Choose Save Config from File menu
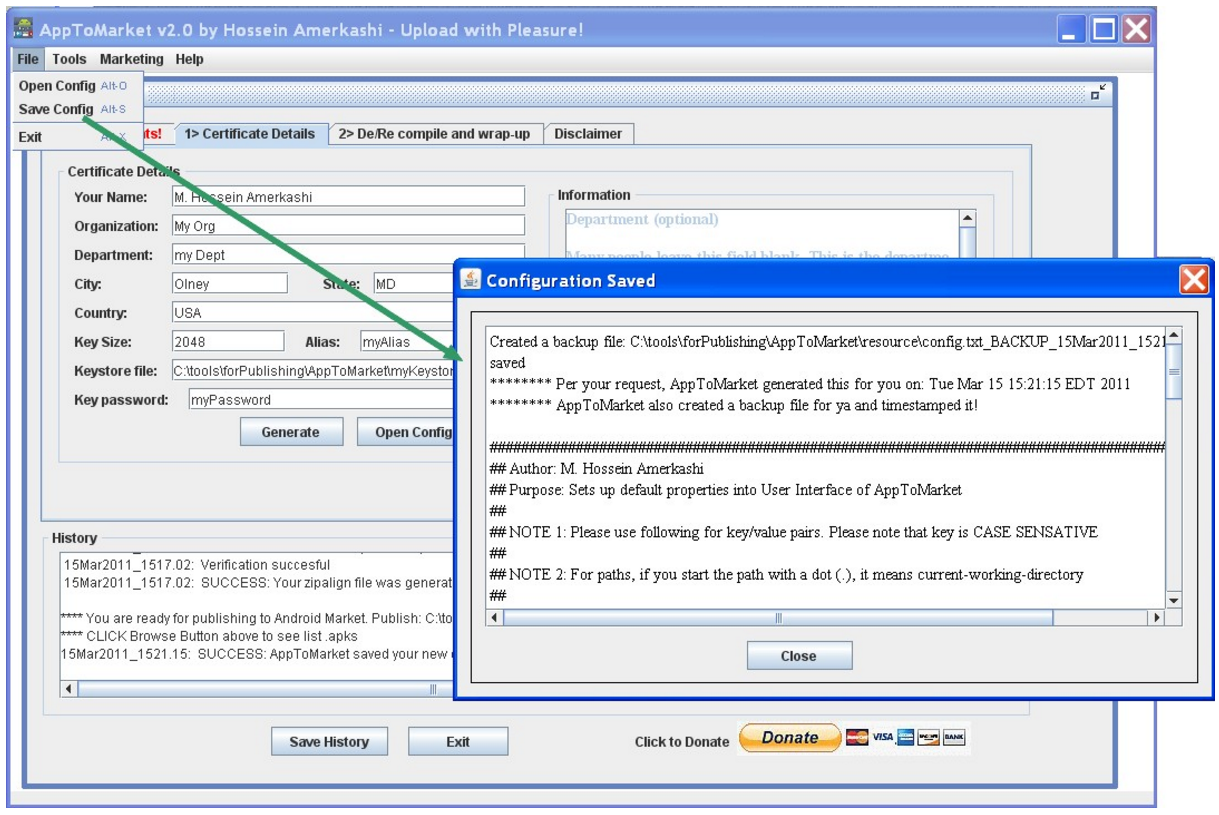1219x815 pixels. 78,109
